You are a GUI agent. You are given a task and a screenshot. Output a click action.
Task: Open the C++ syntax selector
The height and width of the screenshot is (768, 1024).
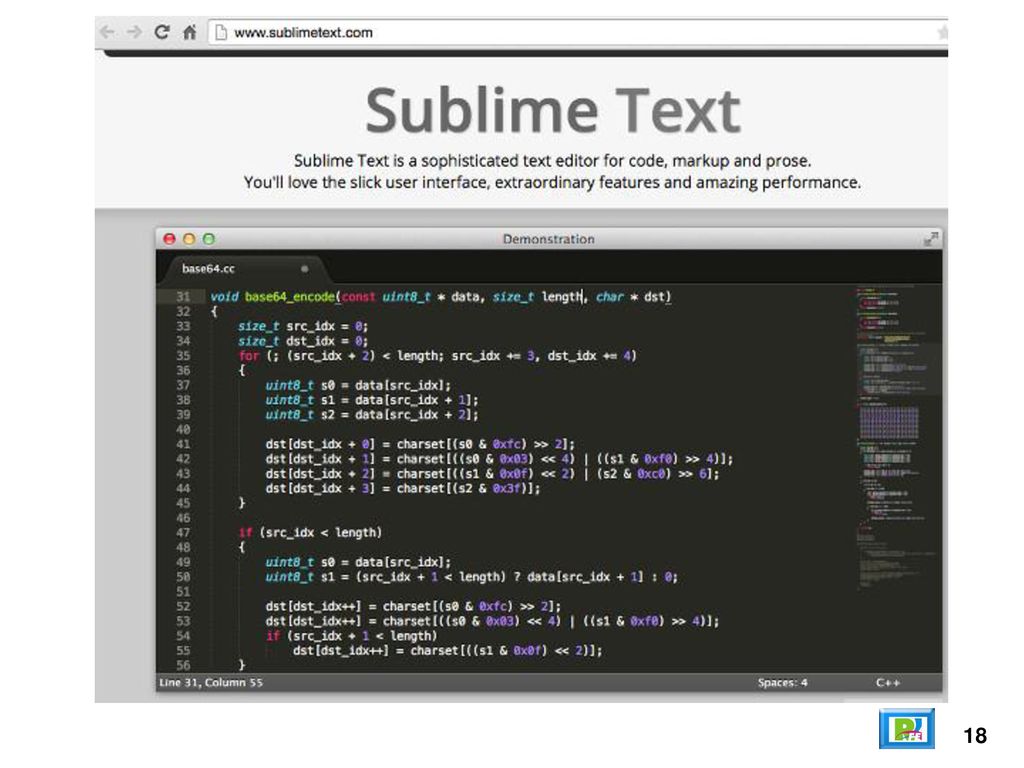click(x=888, y=682)
